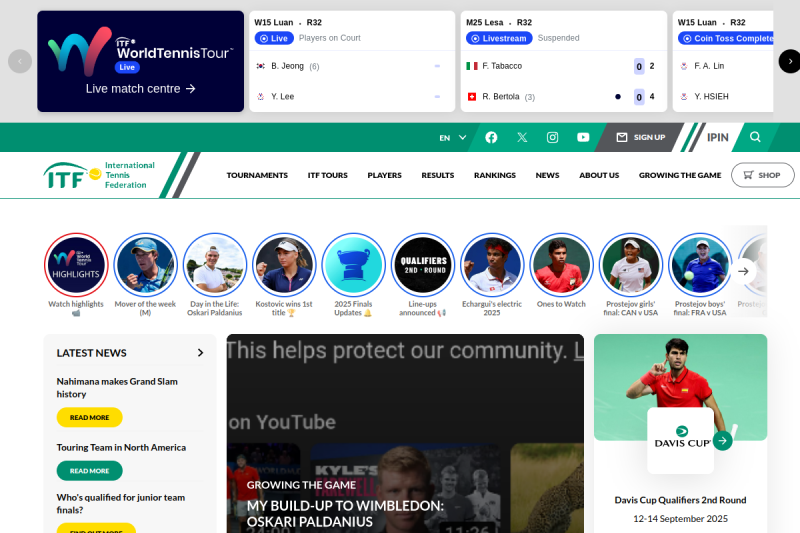Viewport: 800px width, 533px height.
Task: Expand Latest News with chevron arrow
Action: click(201, 353)
